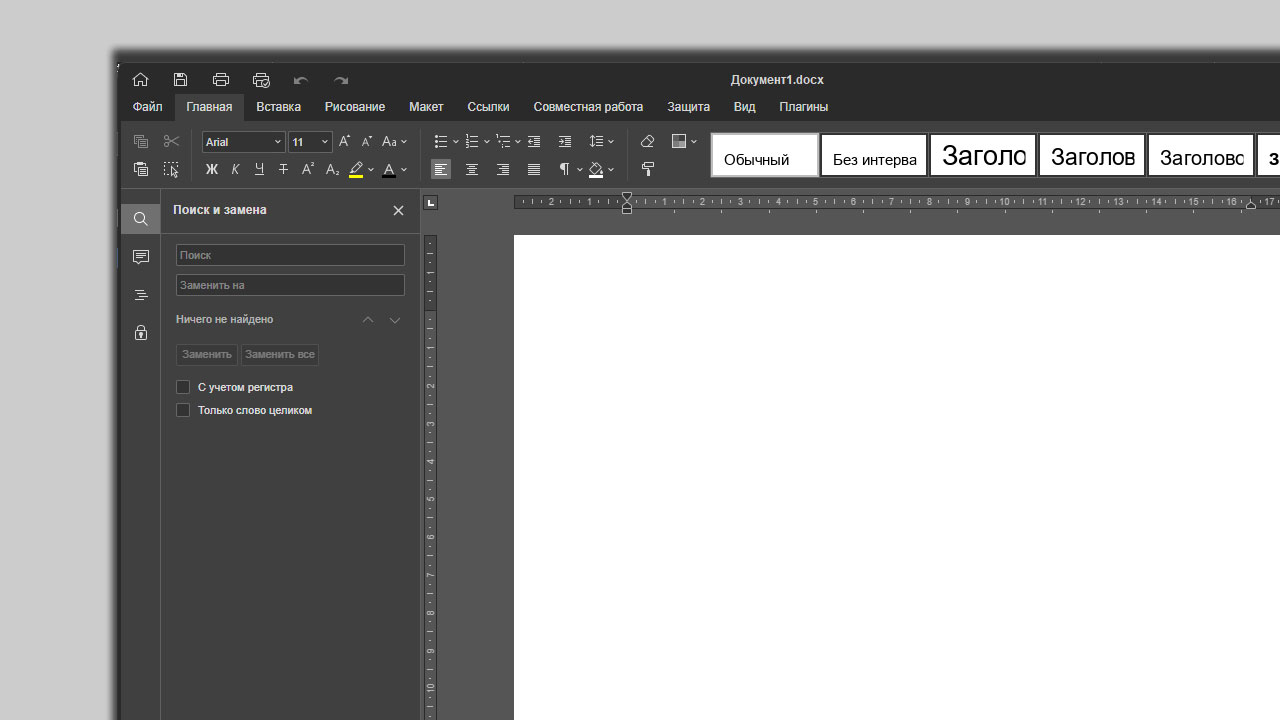The height and width of the screenshot is (720, 1280).
Task: Center align the text
Action: [472, 170]
